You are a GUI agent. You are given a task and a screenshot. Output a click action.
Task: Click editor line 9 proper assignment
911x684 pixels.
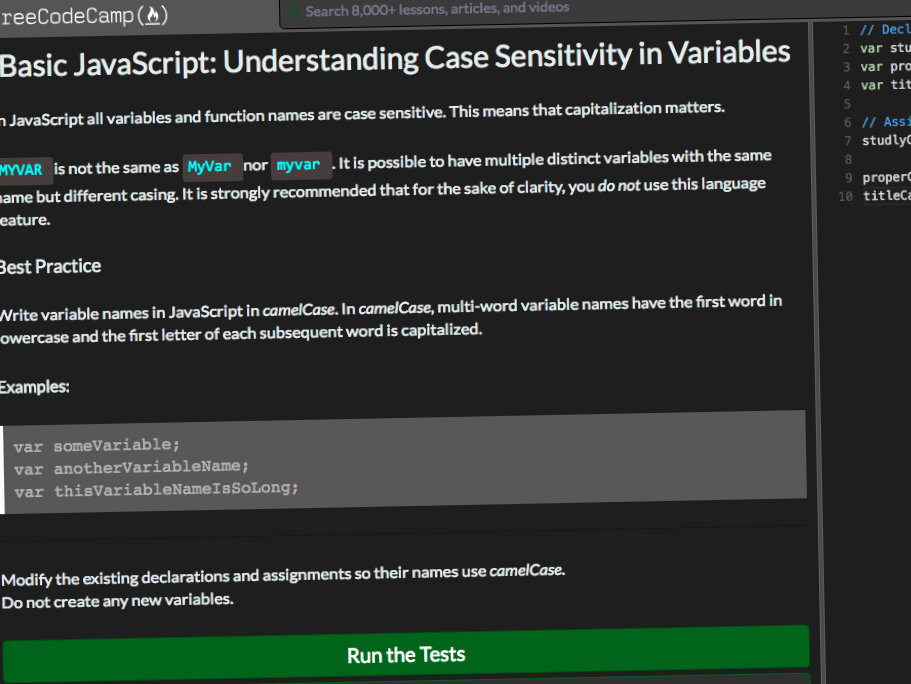click(x=886, y=177)
